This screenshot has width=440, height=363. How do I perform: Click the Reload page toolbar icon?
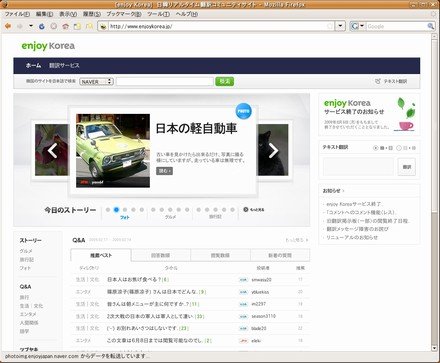point(42,26)
